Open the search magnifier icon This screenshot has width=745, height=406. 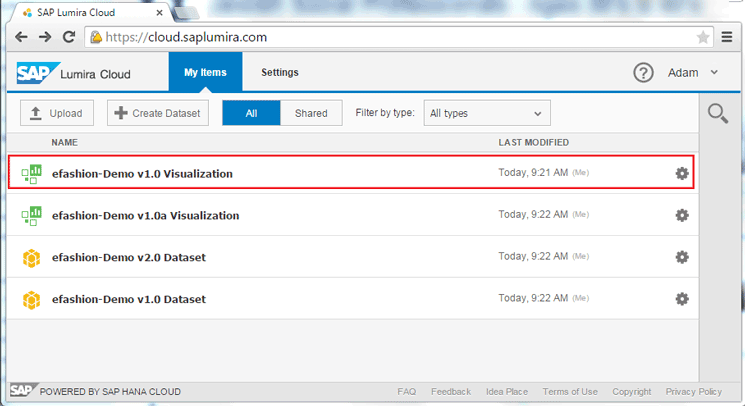717,113
